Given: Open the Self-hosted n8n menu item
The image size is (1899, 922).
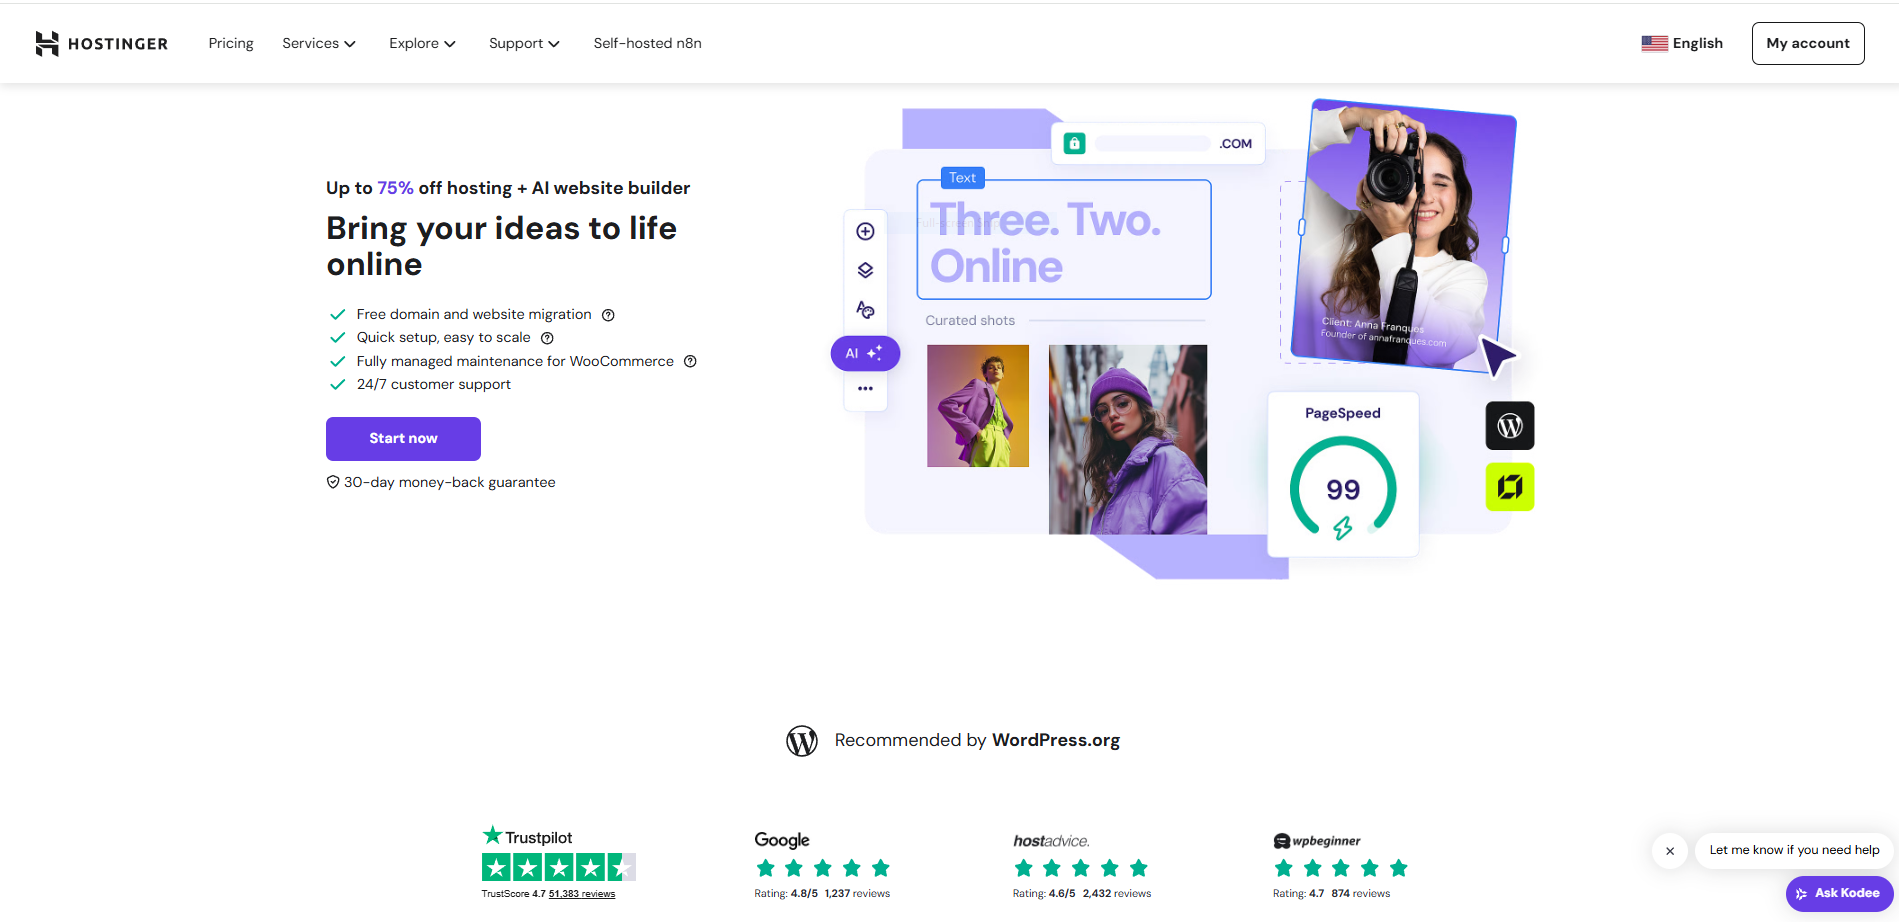Looking at the screenshot, I should (647, 43).
